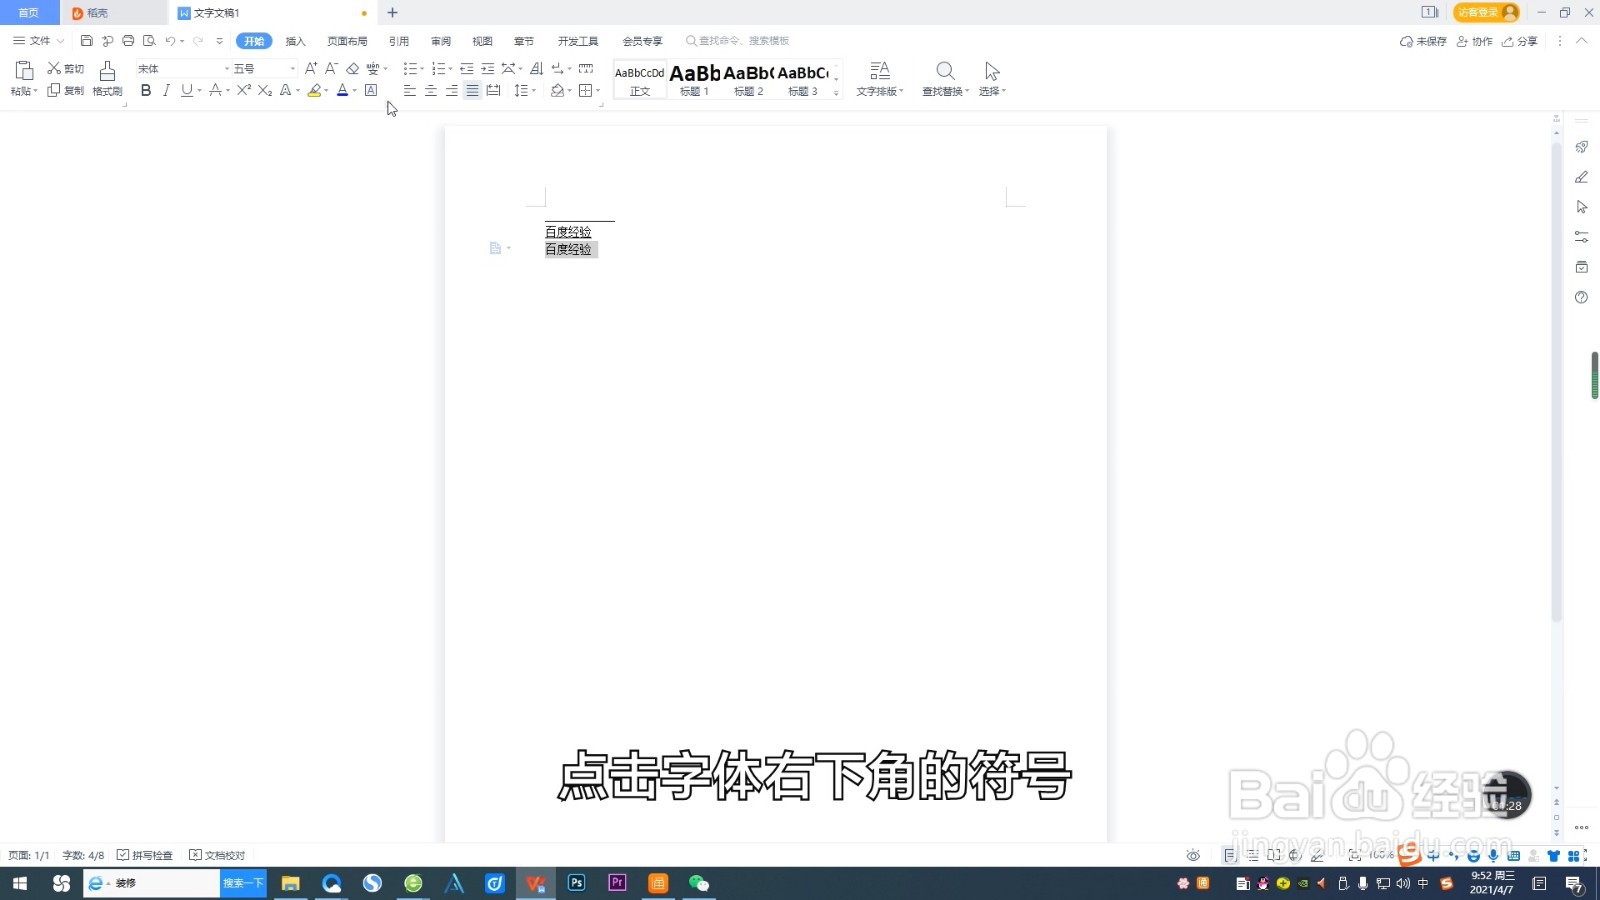Click the Superscript X² icon
Viewport: 1600px width, 900px height.
243,90
